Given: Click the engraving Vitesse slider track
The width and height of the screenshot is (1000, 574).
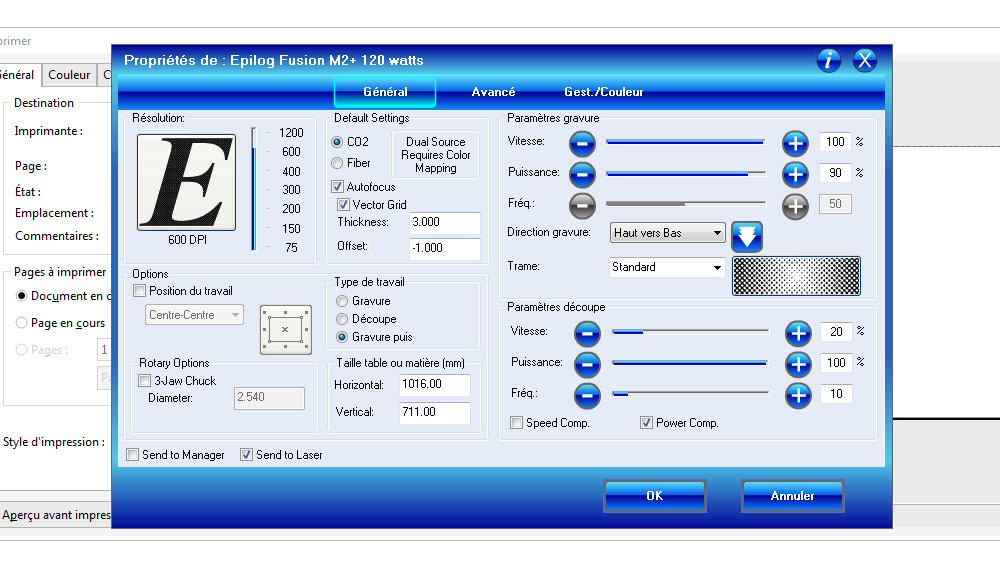Looking at the screenshot, I should 686,142.
